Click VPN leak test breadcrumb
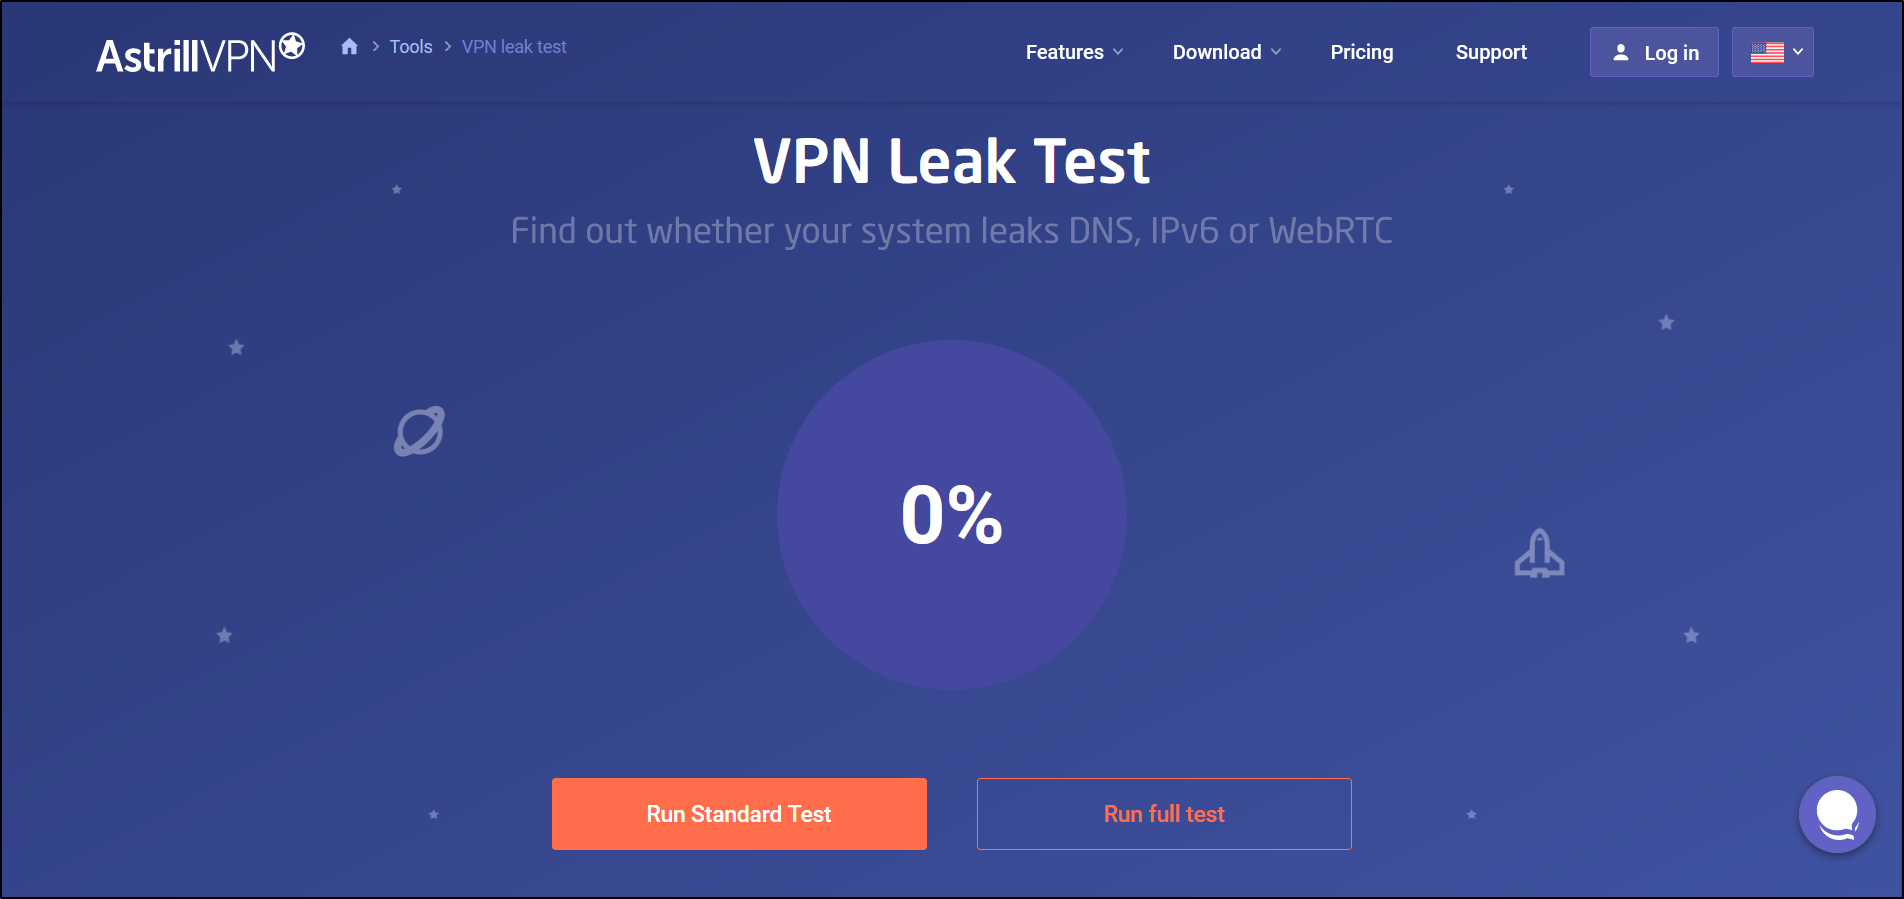 coord(514,47)
